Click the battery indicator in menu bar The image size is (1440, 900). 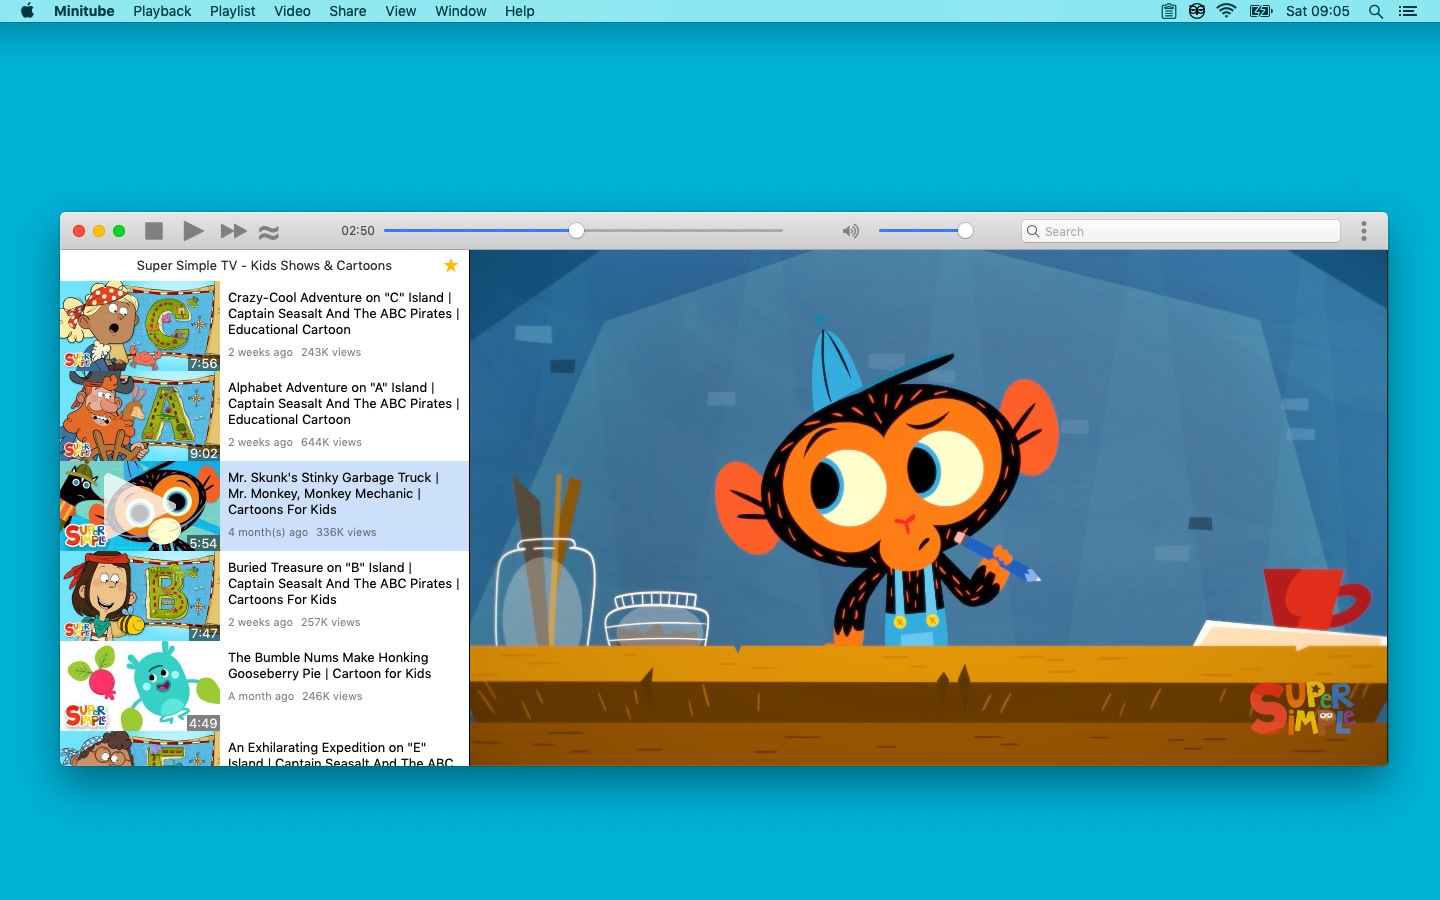coord(1260,11)
